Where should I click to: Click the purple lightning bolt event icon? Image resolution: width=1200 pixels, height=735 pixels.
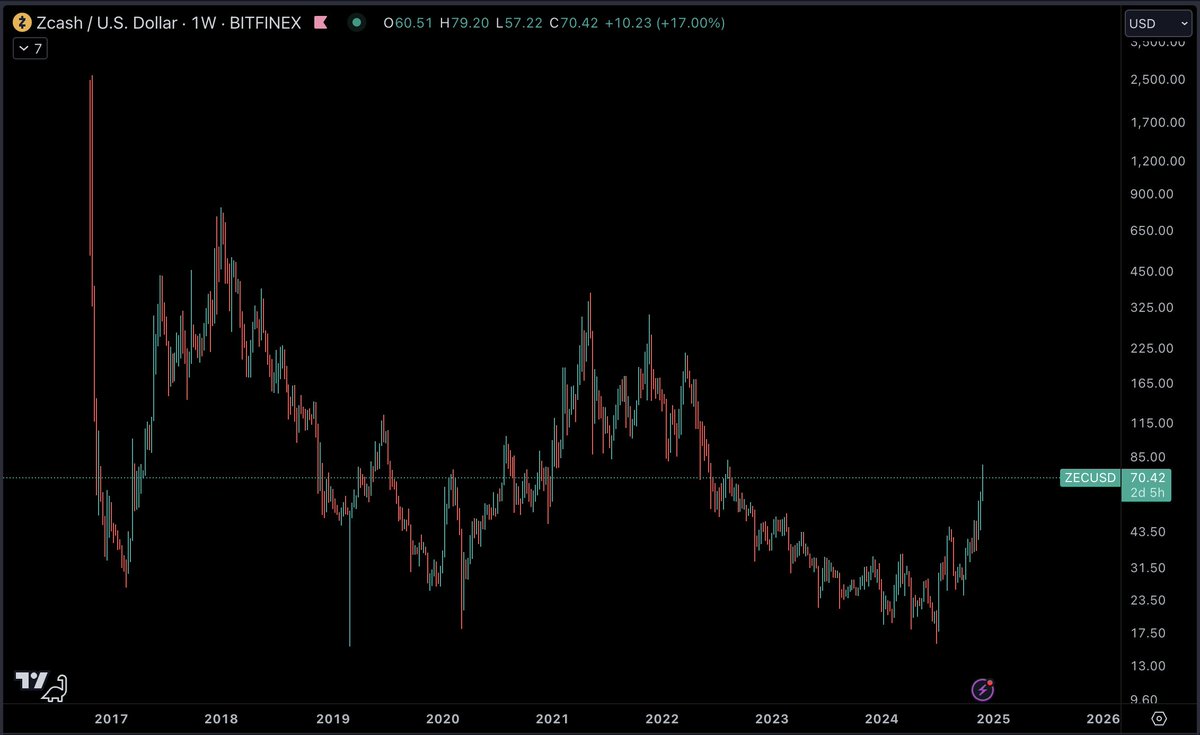tap(983, 689)
